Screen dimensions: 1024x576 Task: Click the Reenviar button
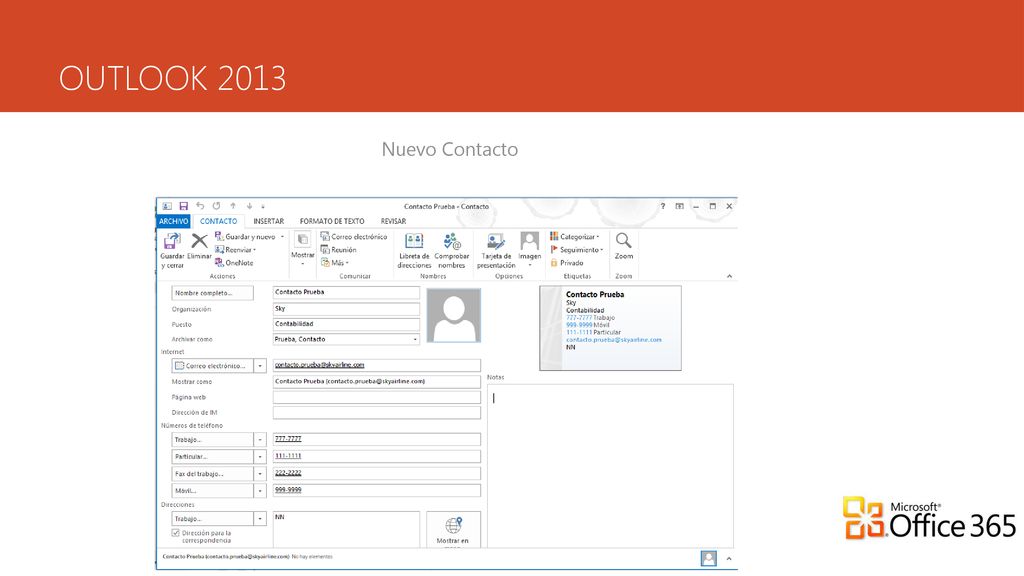(x=236, y=249)
